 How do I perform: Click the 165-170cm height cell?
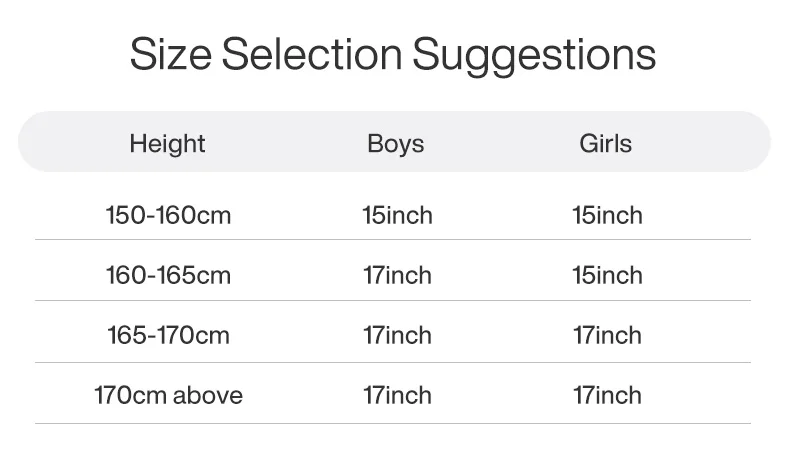[168, 335]
